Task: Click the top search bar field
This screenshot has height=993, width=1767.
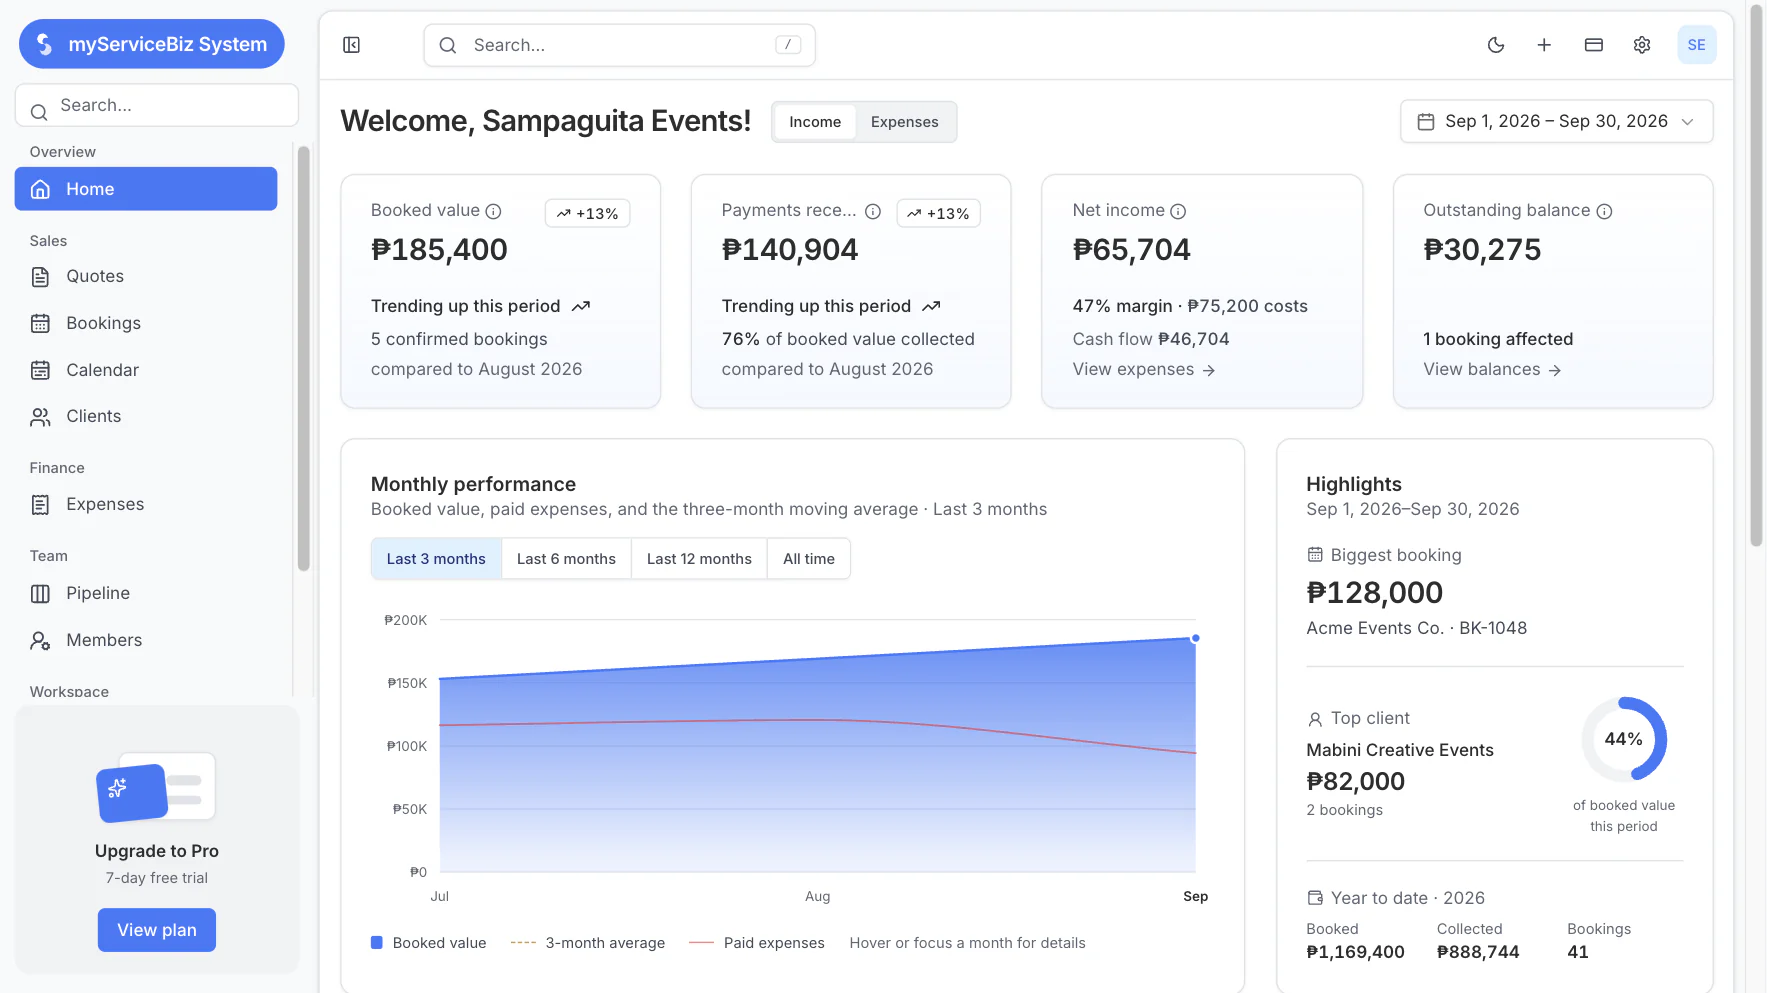Action: (x=619, y=45)
